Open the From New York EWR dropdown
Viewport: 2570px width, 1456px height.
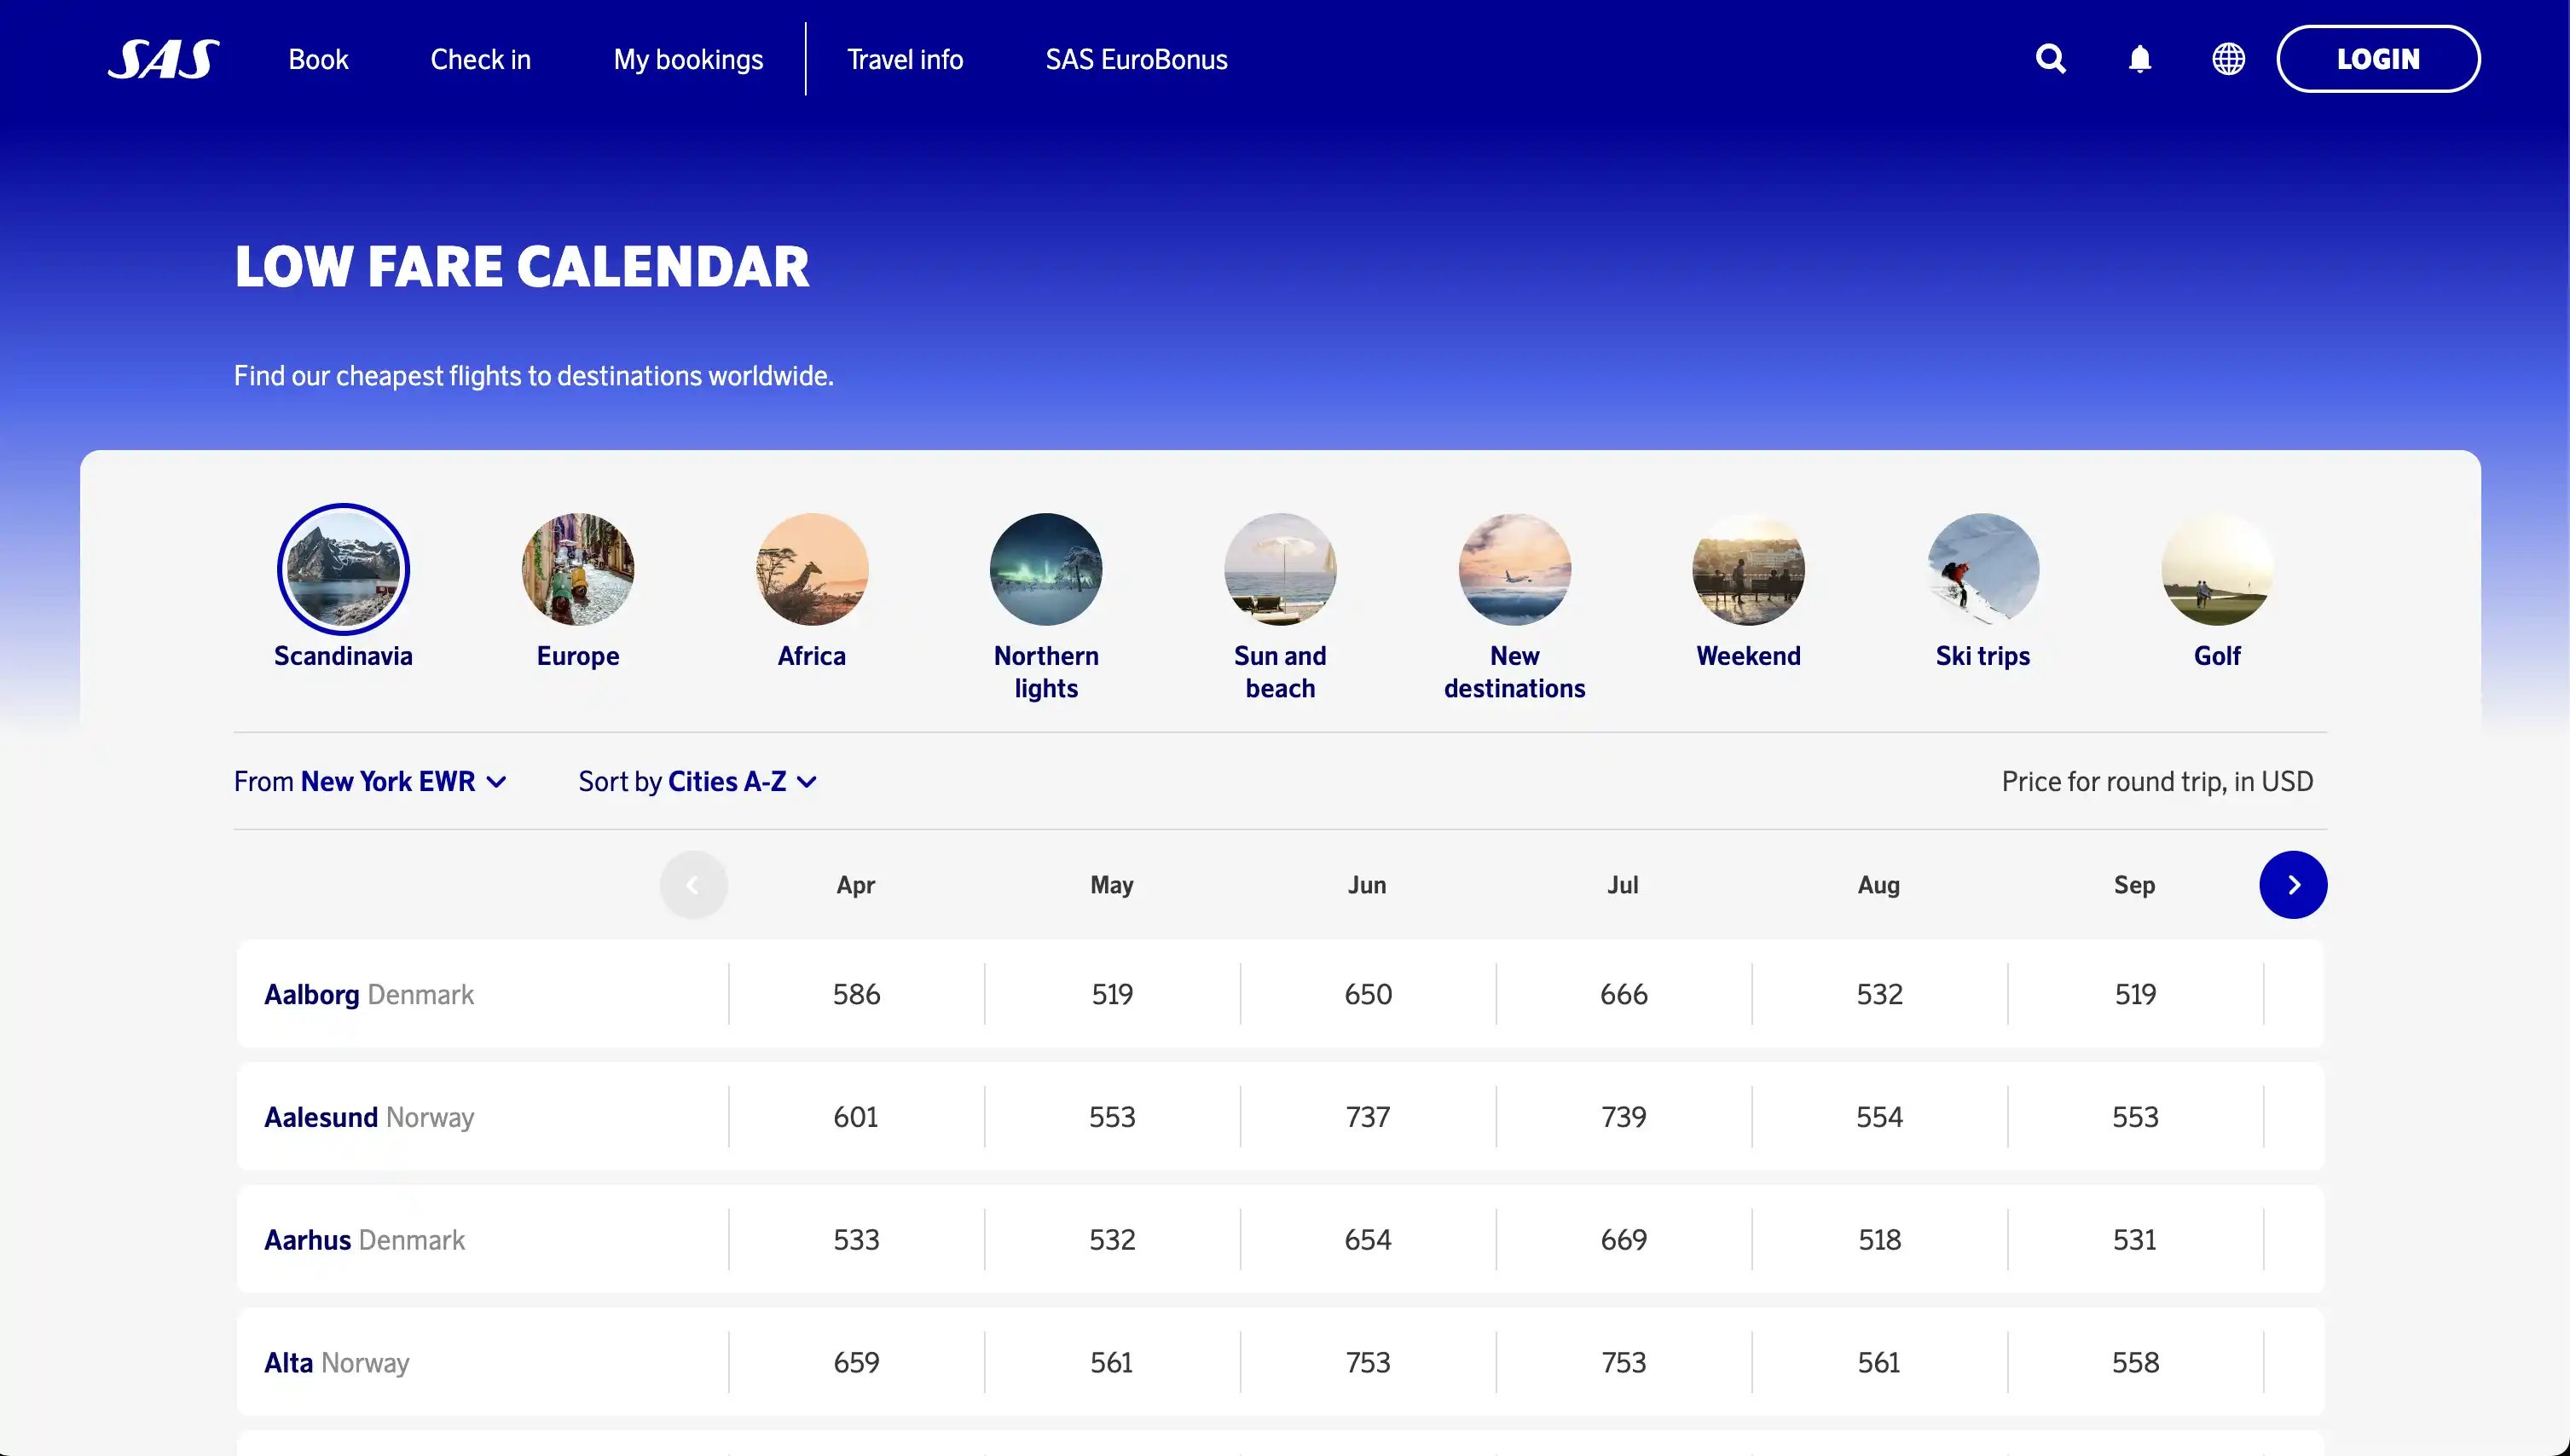(370, 781)
